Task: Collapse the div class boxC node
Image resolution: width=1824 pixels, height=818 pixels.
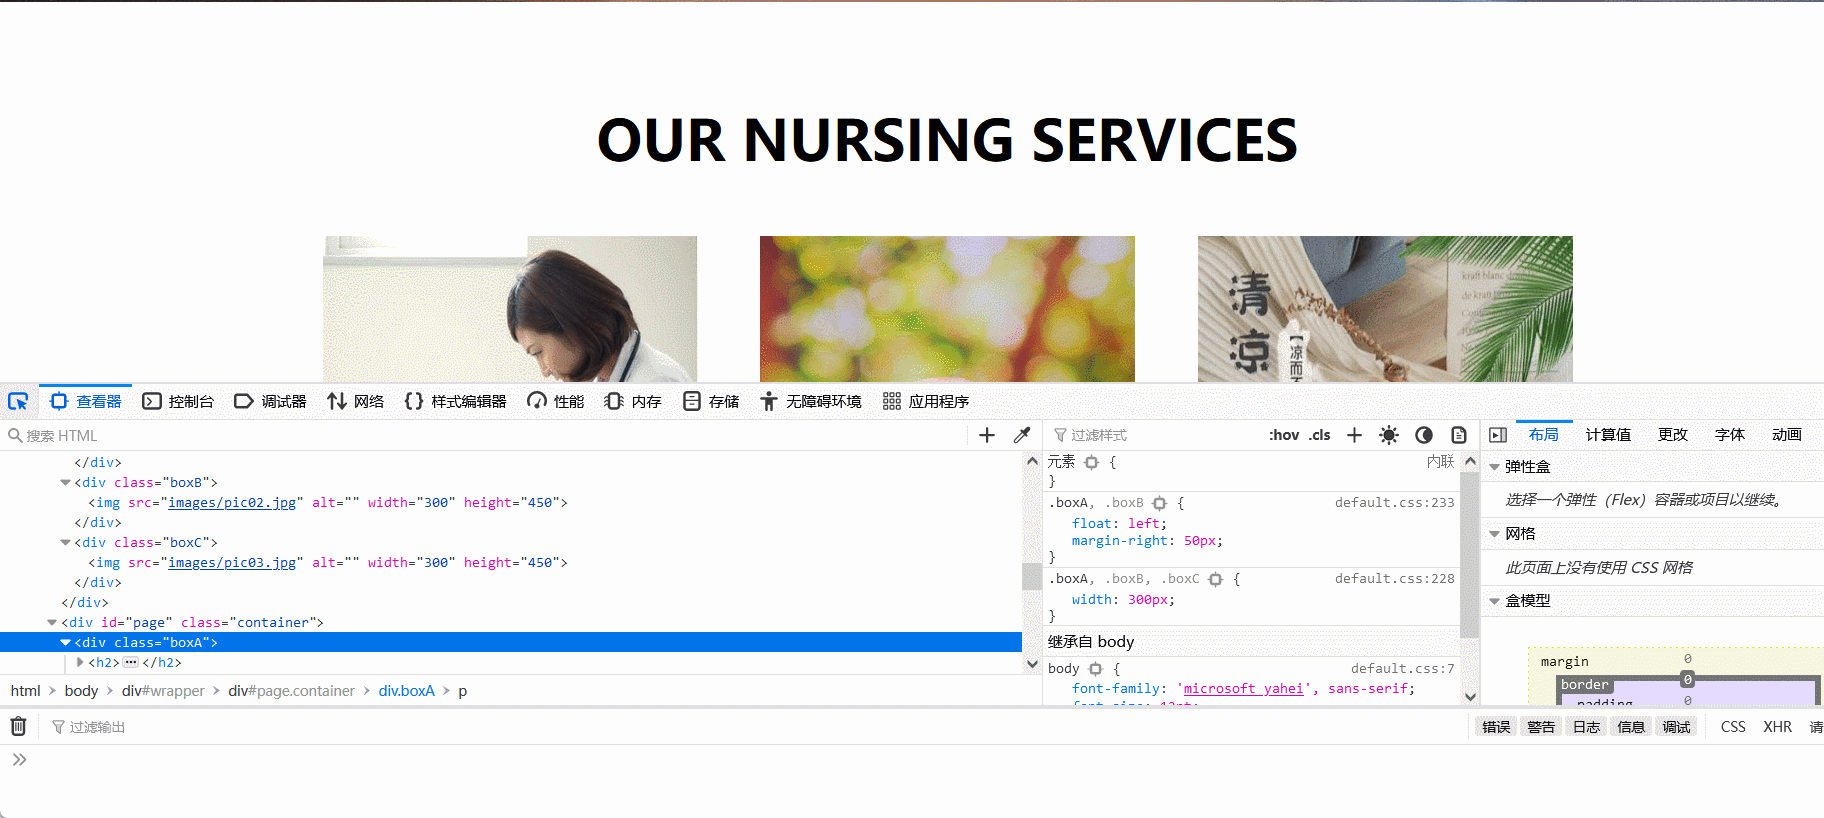Action: click(x=66, y=542)
